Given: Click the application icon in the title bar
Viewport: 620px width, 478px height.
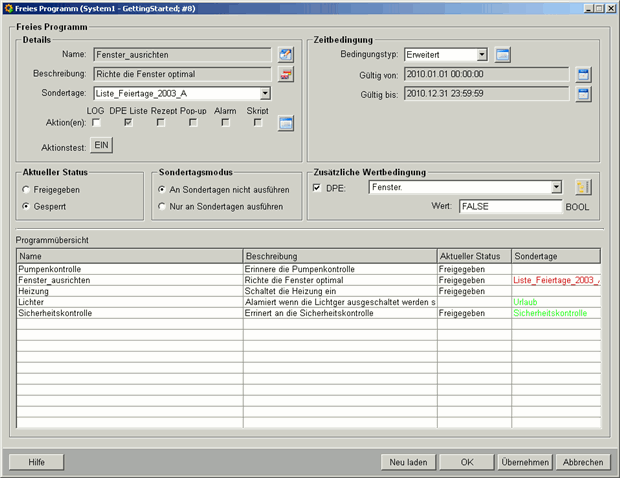Looking at the screenshot, I should (x=8, y=8).
